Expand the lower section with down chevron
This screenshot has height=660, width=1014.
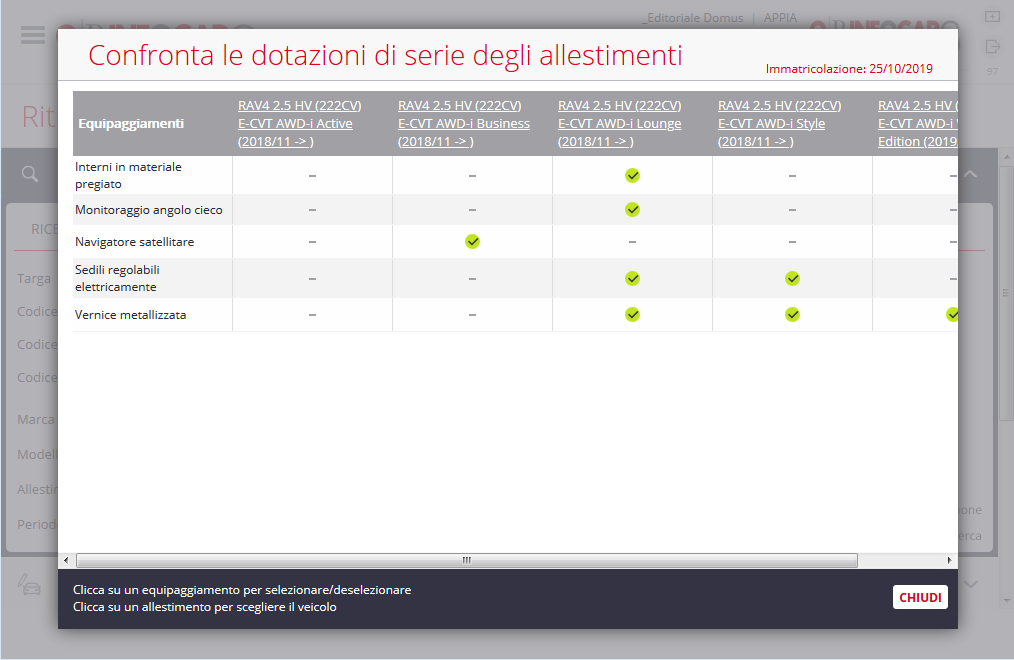point(970,584)
